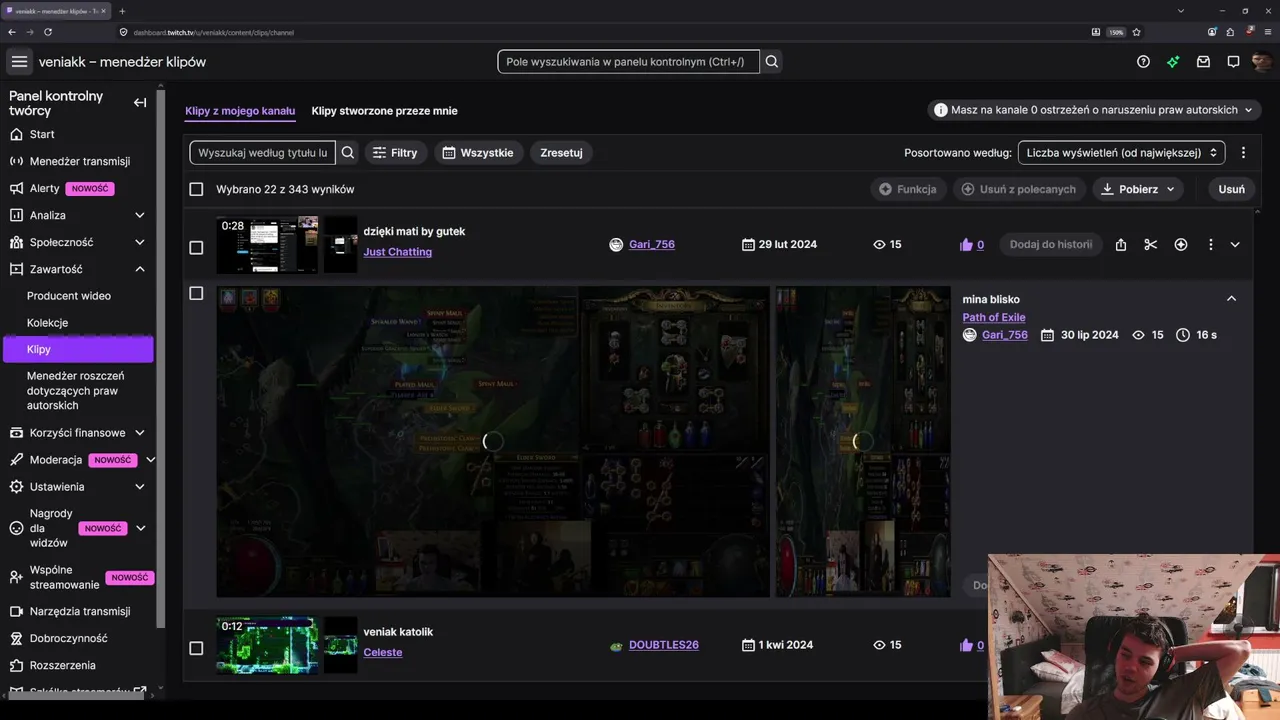
Task: Open the help question mark icon
Action: [1143, 62]
